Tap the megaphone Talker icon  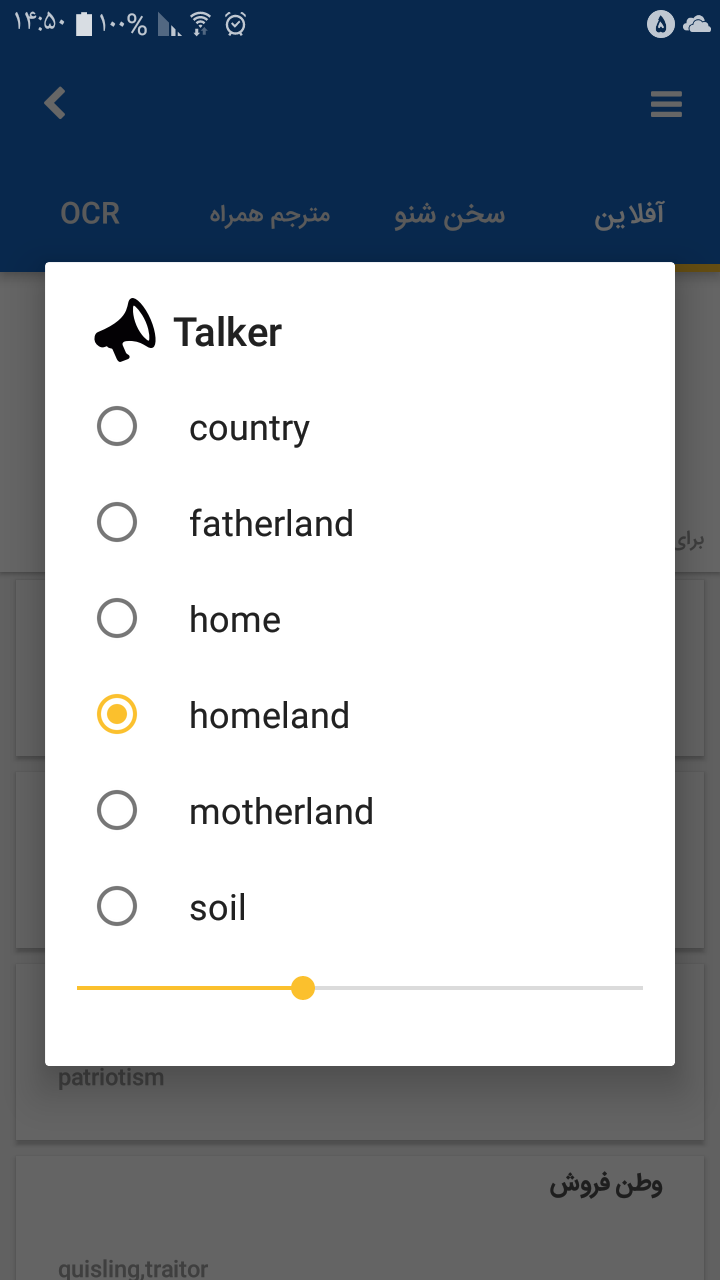(x=125, y=330)
